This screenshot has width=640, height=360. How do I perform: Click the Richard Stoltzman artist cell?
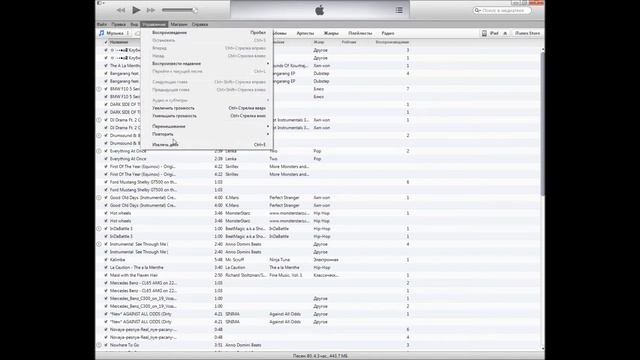click(x=246, y=275)
